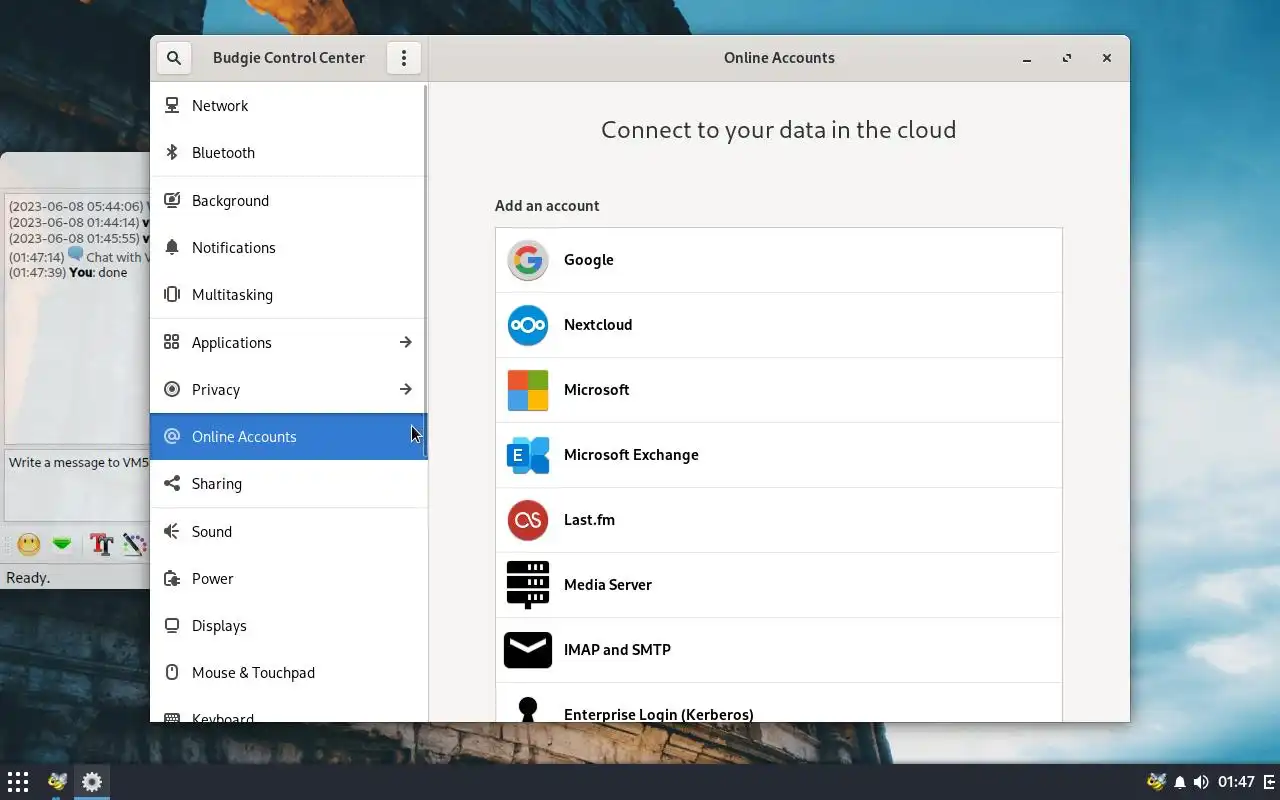This screenshot has height=800, width=1280.
Task: Click the Background sidebar icon
Action: [172, 200]
